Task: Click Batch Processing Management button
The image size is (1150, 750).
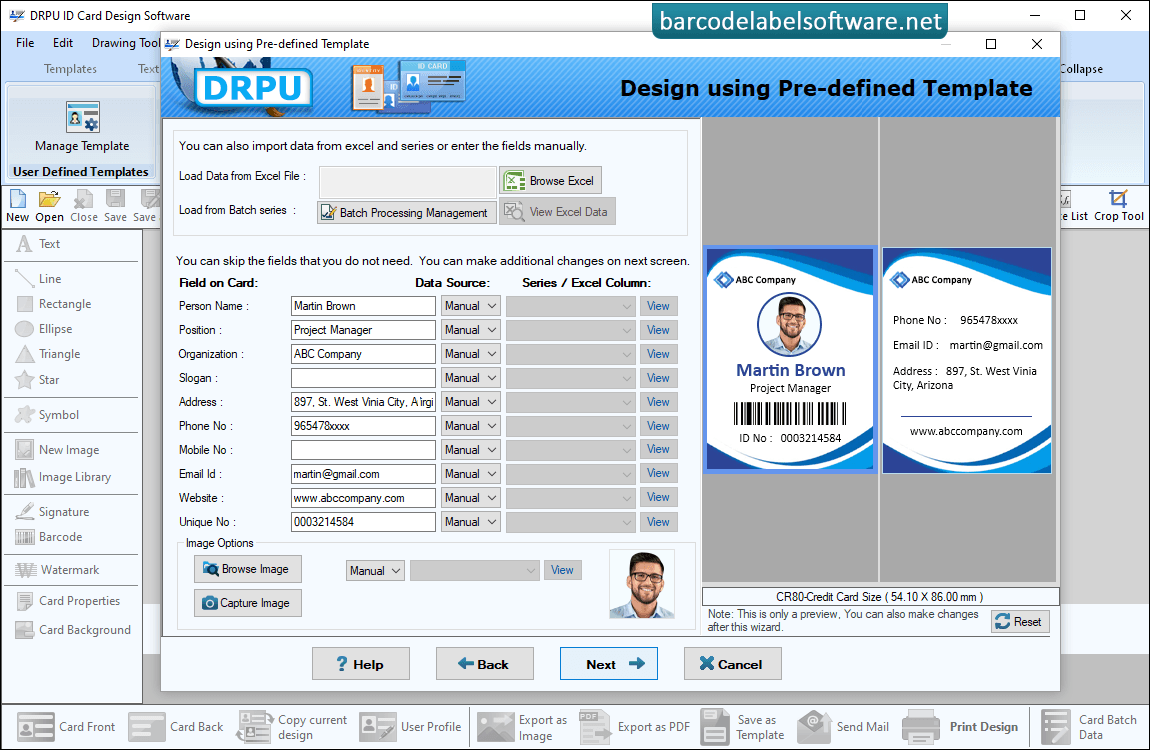Action: pos(407,213)
